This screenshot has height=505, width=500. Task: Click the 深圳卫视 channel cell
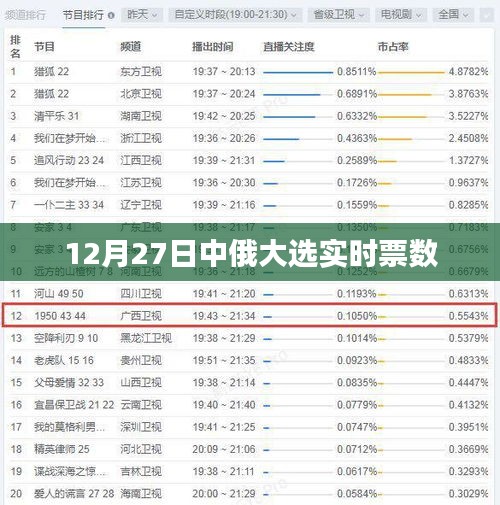(x=141, y=427)
